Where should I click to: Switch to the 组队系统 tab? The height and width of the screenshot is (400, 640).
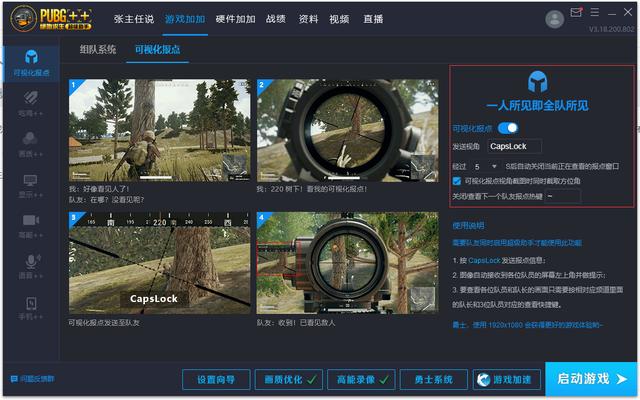click(x=98, y=50)
